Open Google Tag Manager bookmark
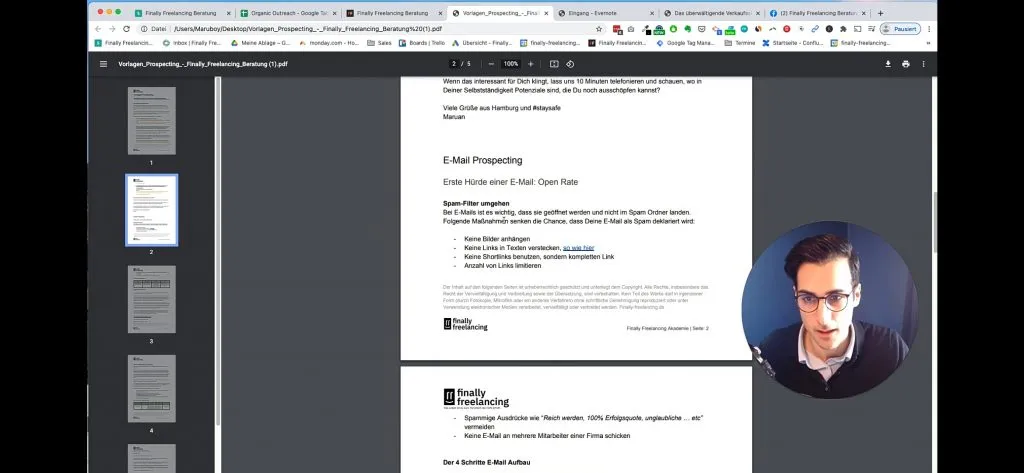The width and height of the screenshot is (1024, 473). (685, 43)
